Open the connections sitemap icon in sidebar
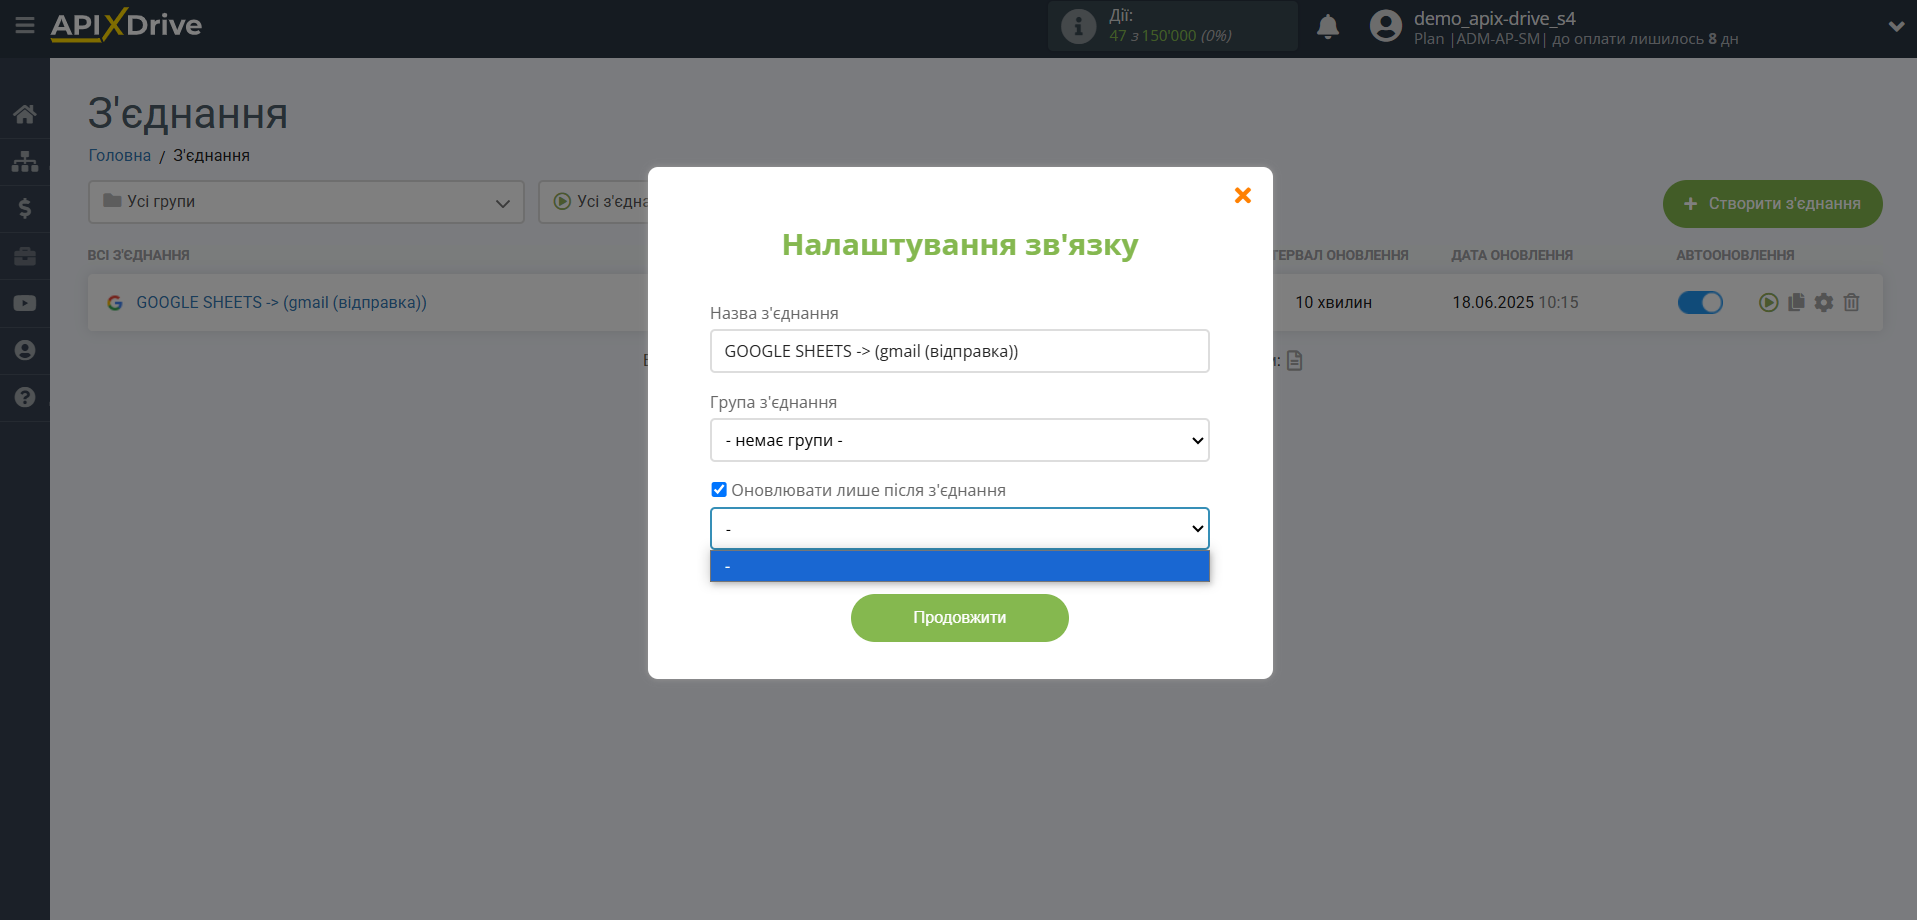This screenshot has height=920, width=1917. [x=25, y=161]
